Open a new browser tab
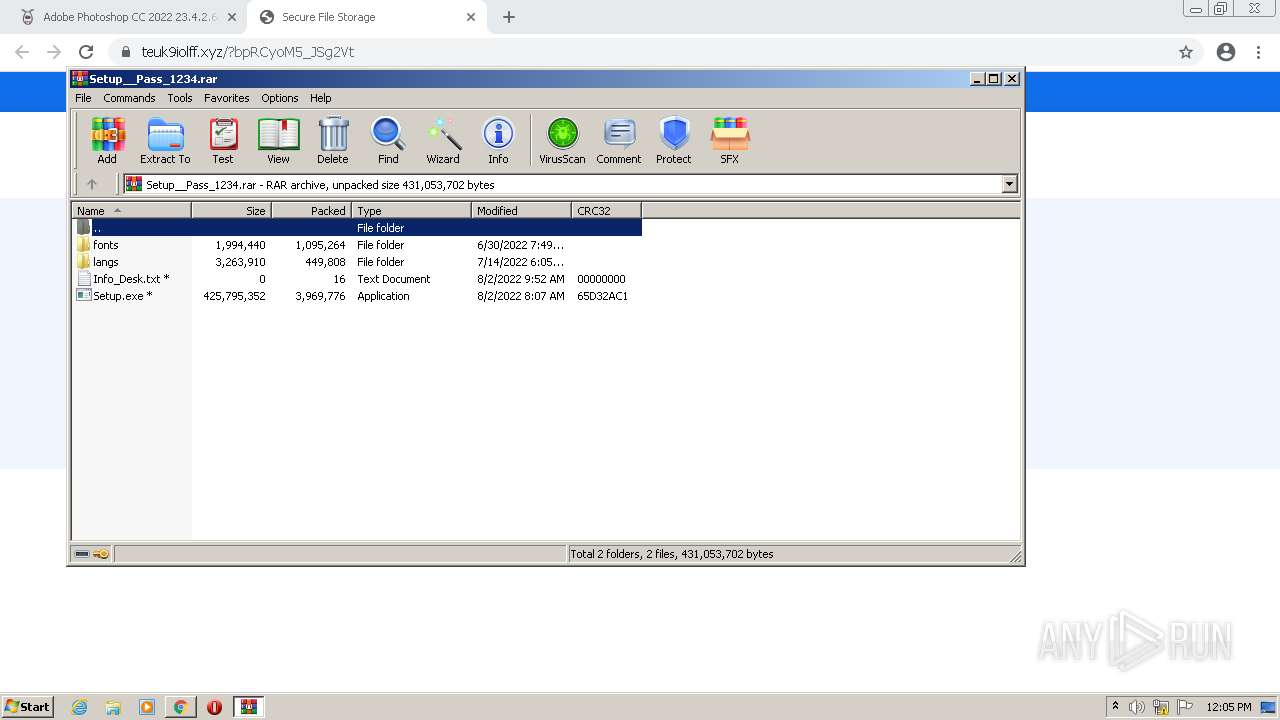The image size is (1280, 720). pos(509,17)
